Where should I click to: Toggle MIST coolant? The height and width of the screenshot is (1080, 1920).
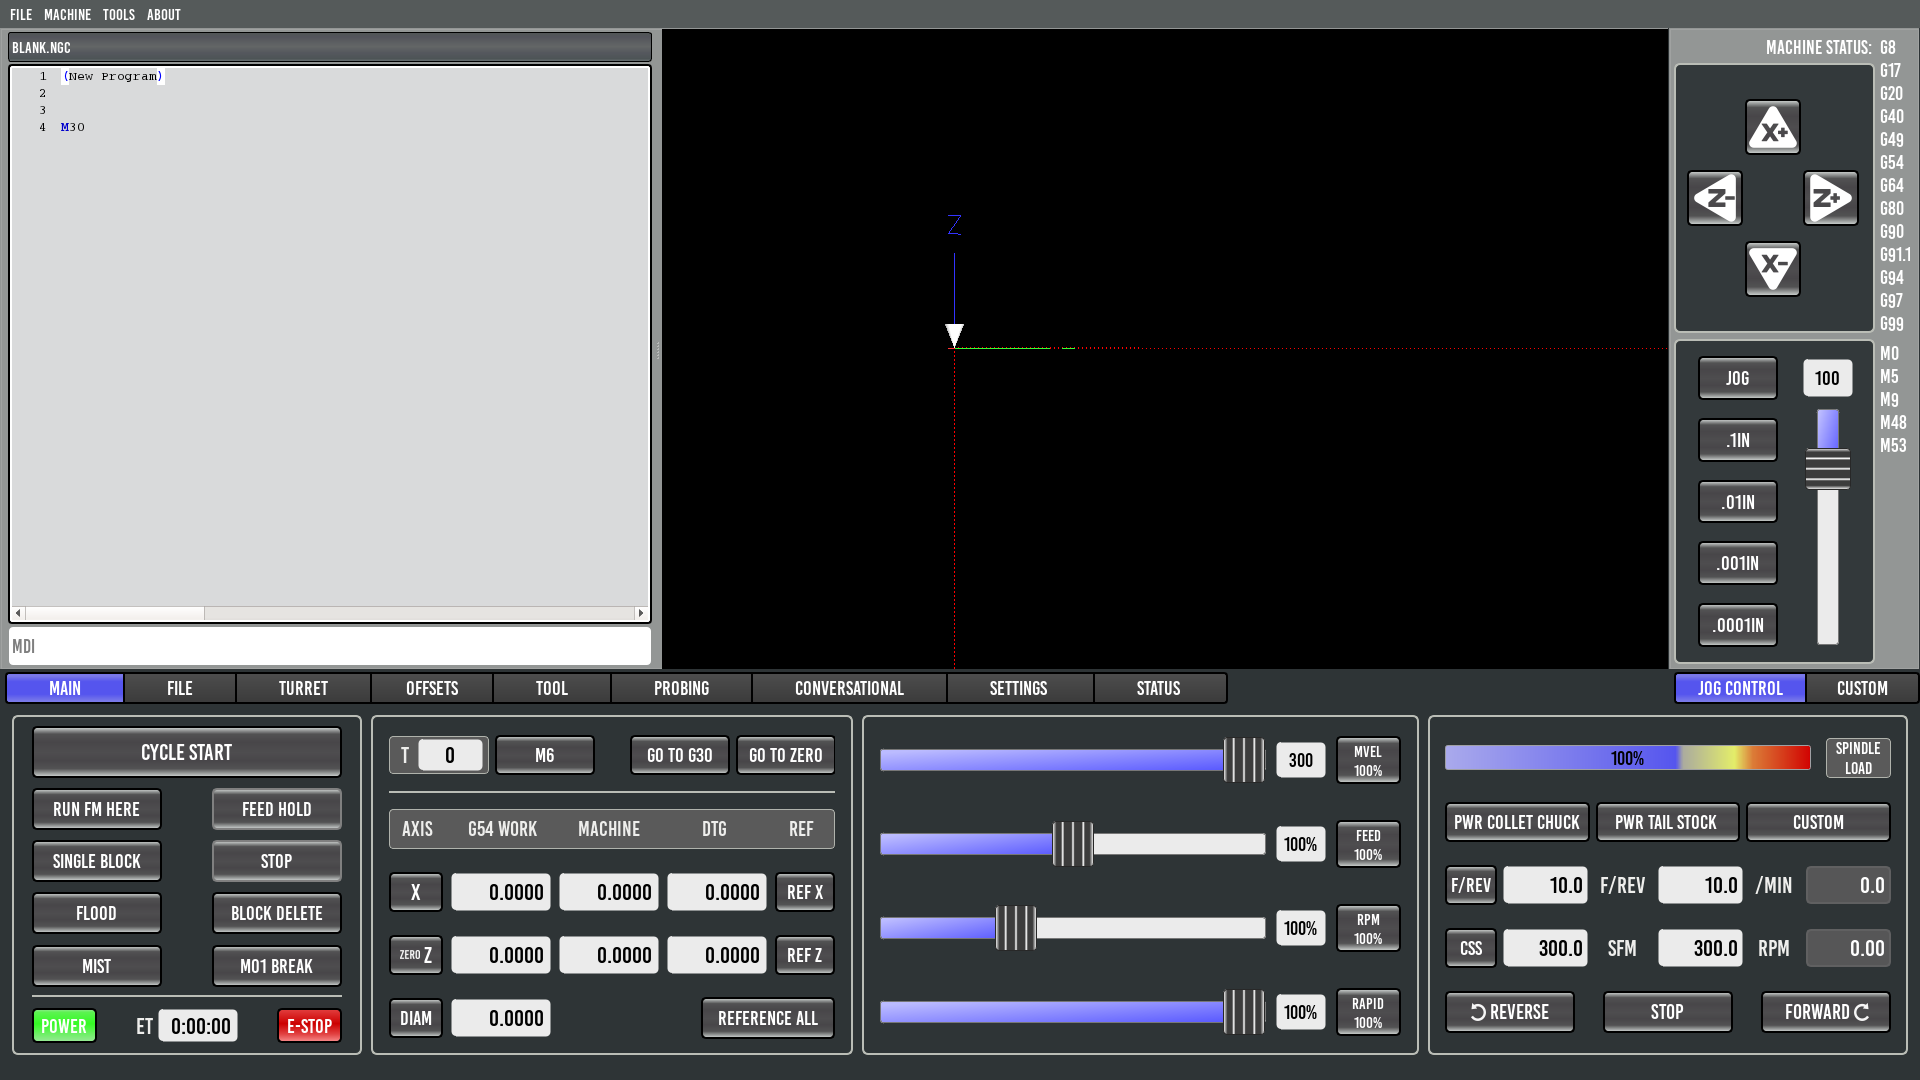[x=97, y=966]
